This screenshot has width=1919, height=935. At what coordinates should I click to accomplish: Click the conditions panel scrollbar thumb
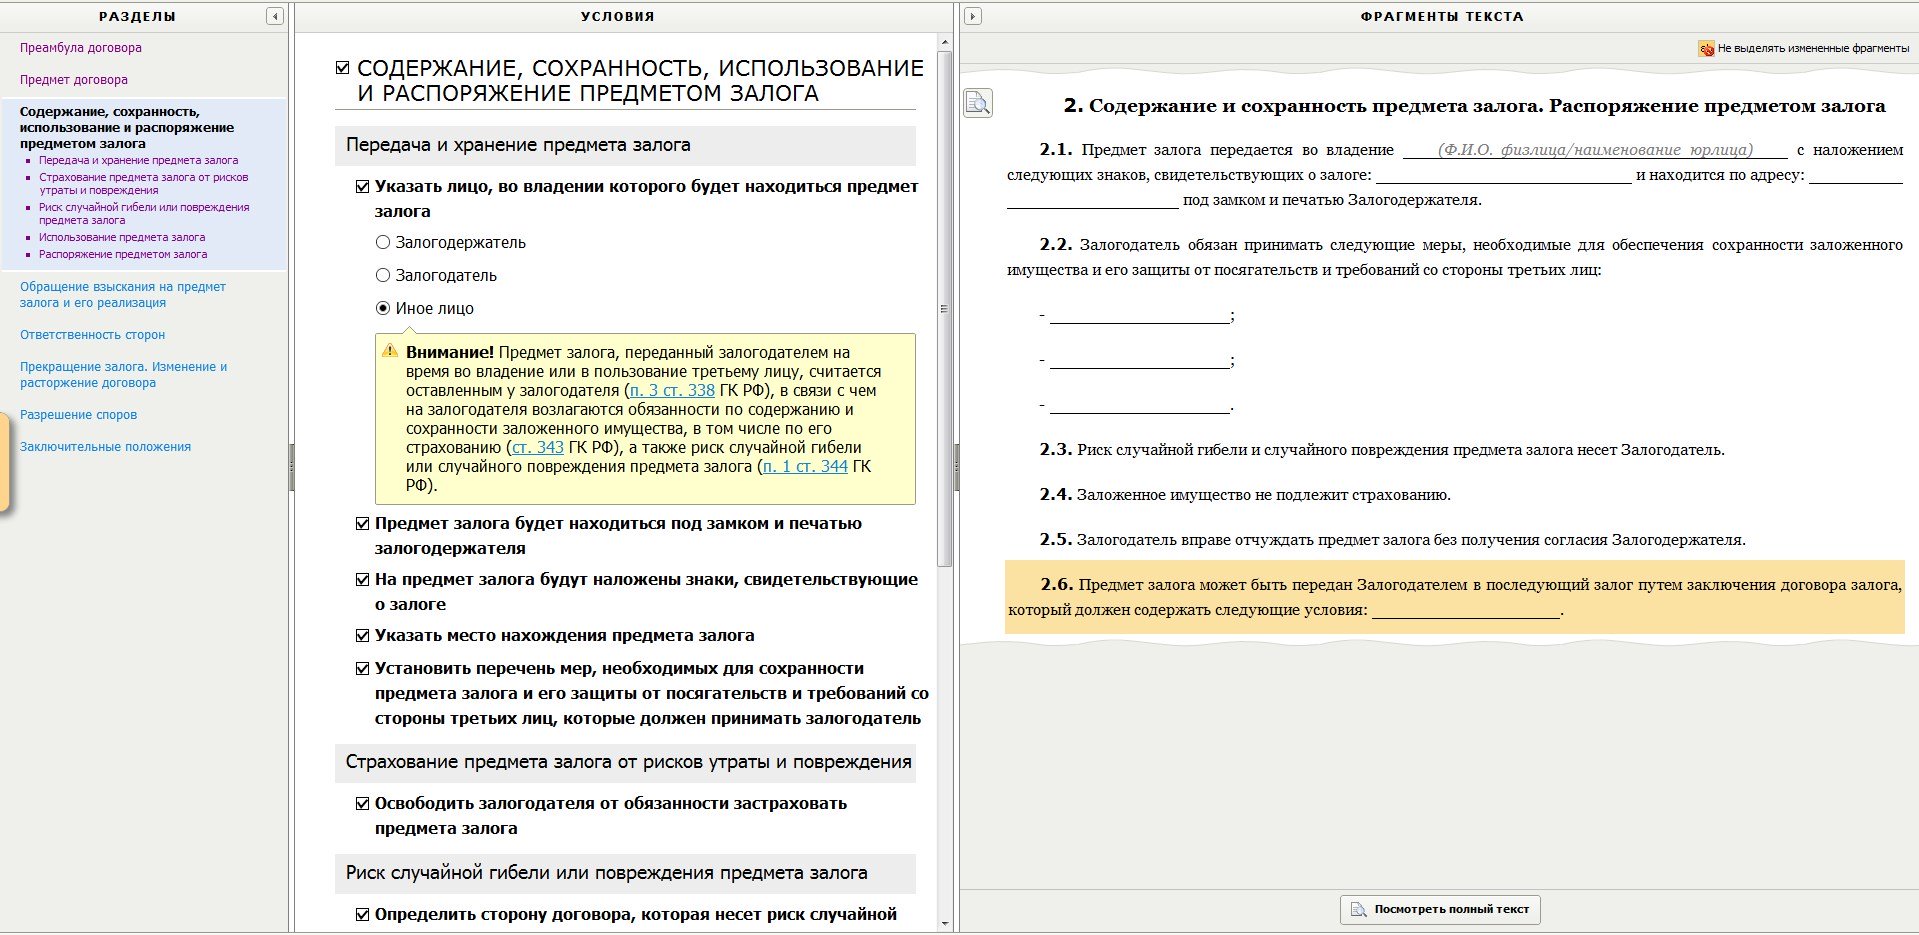[x=944, y=308]
